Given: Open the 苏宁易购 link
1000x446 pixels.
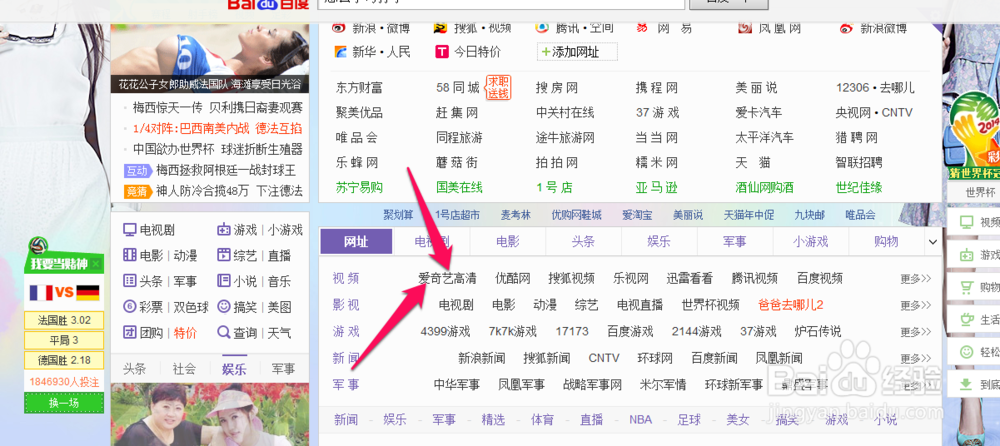Looking at the screenshot, I should [359, 188].
